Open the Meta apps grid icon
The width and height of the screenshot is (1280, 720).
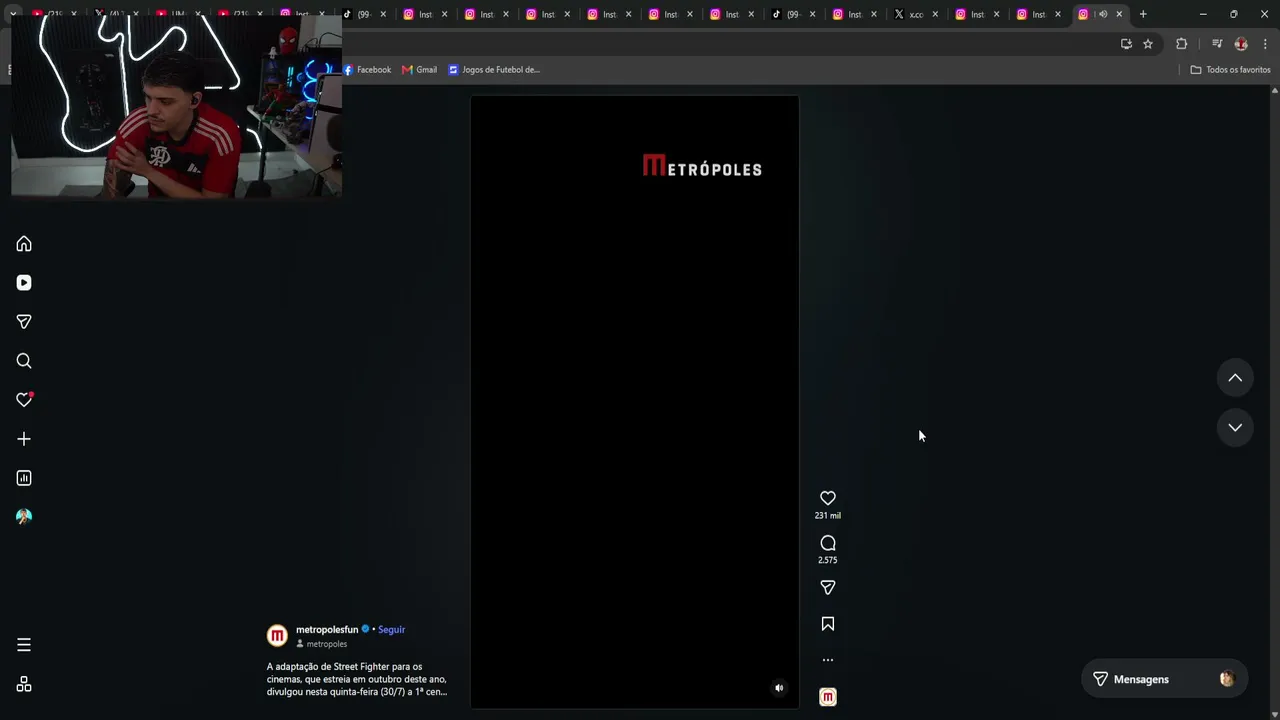coord(24,685)
